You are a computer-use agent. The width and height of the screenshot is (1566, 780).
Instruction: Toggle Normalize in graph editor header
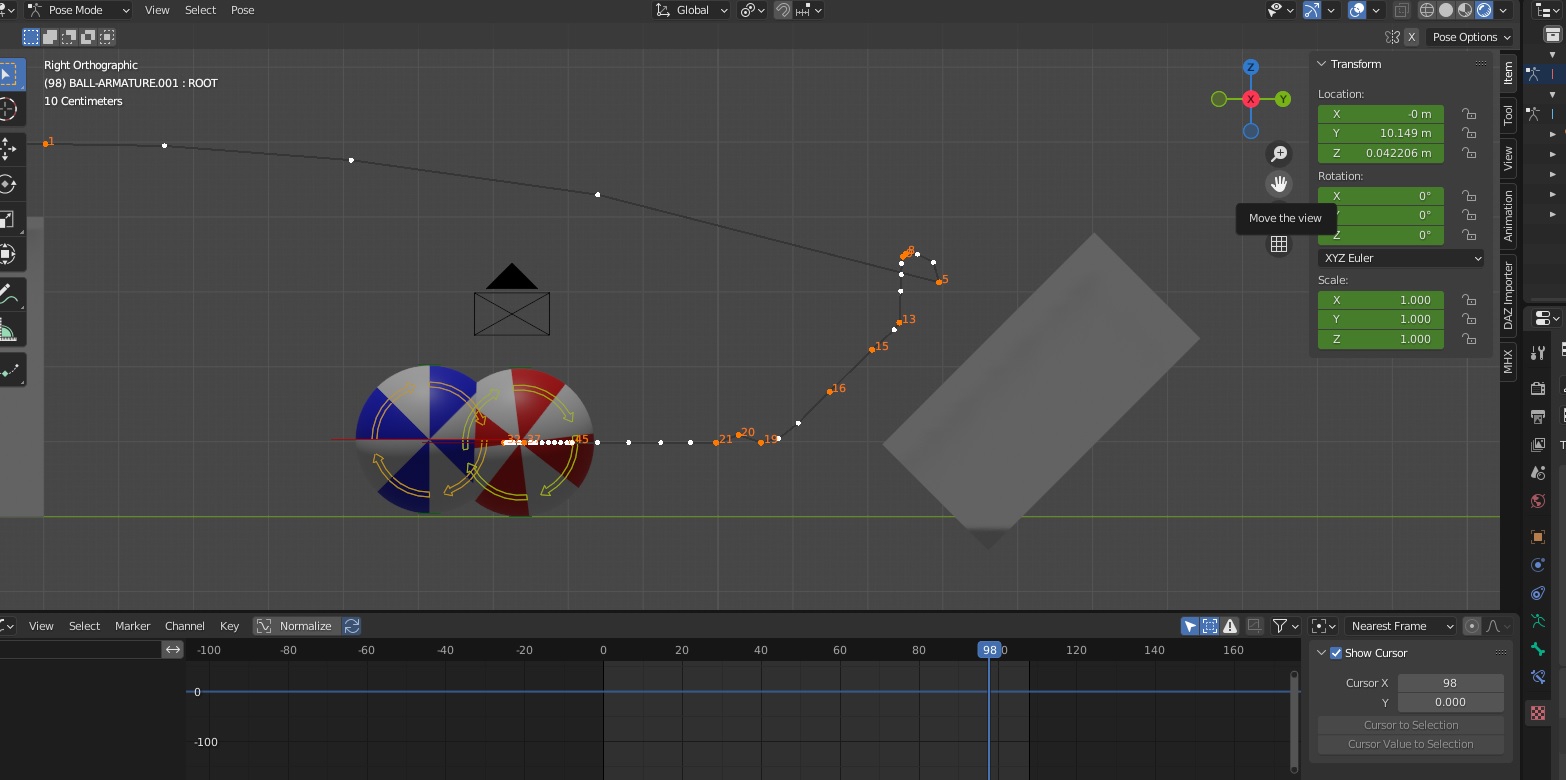point(295,626)
